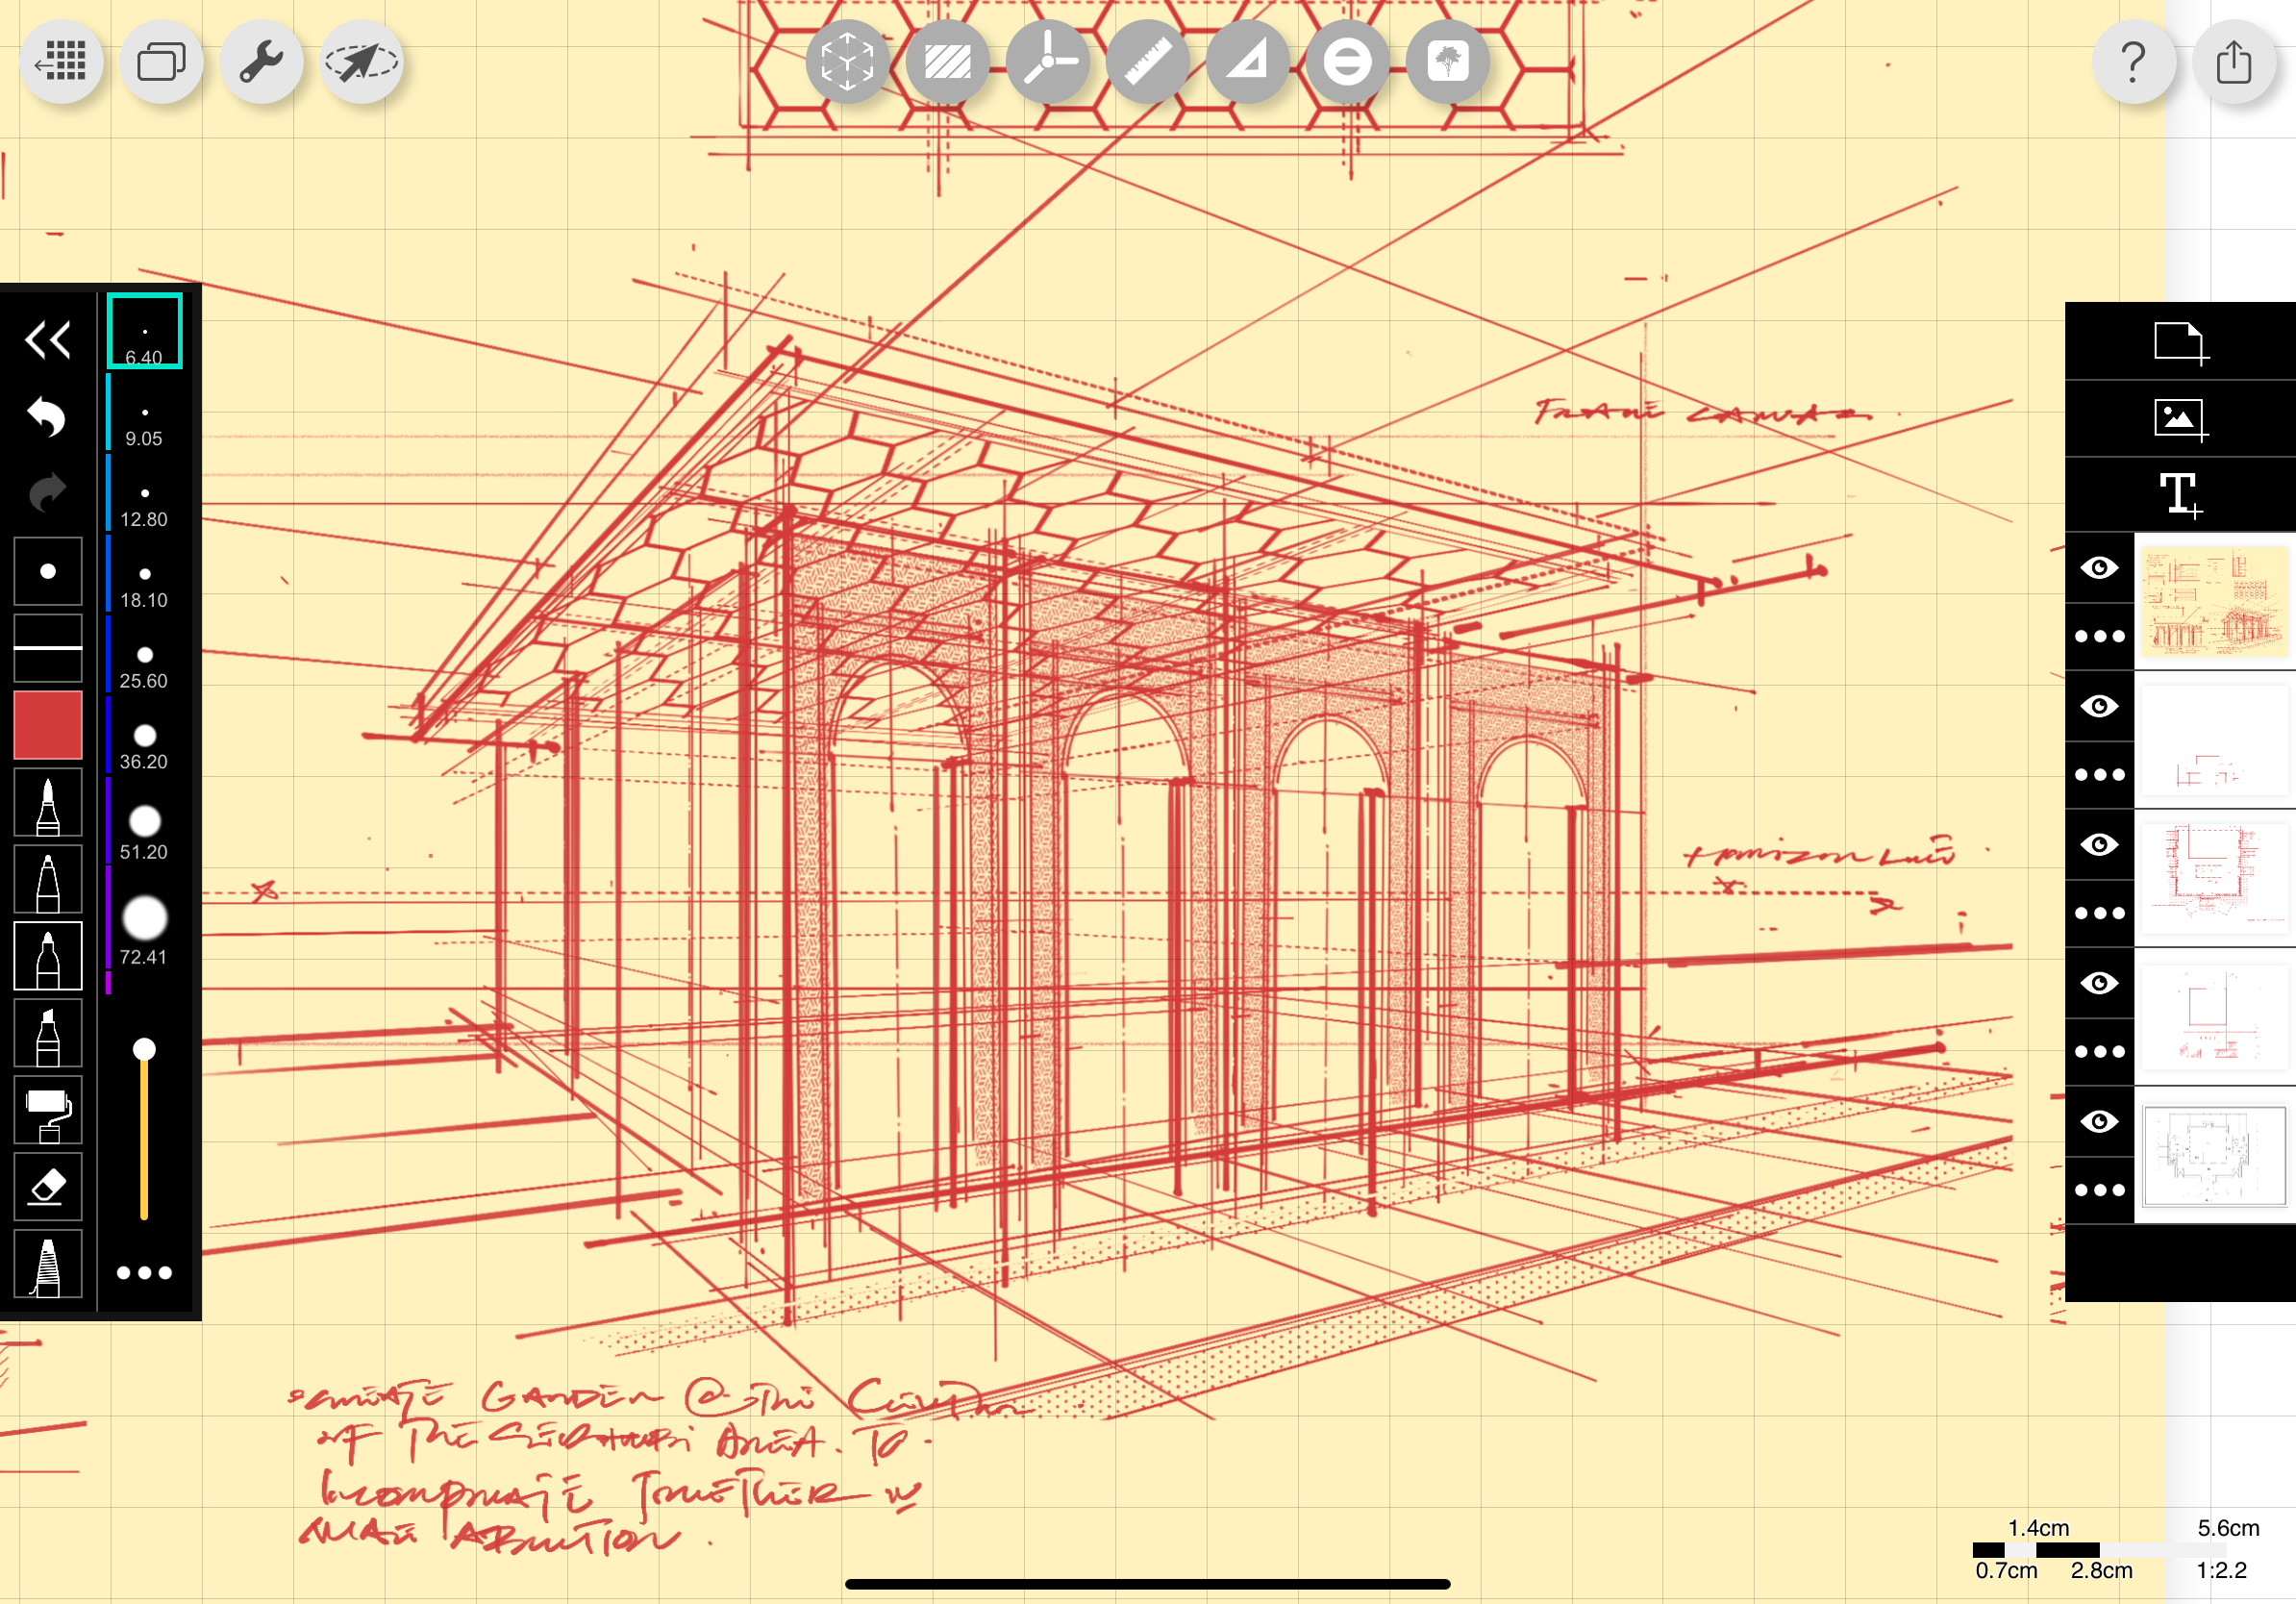The height and width of the screenshot is (1604, 2296).
Task: Open options for top sketch layer
Action: pos(2099,636)
